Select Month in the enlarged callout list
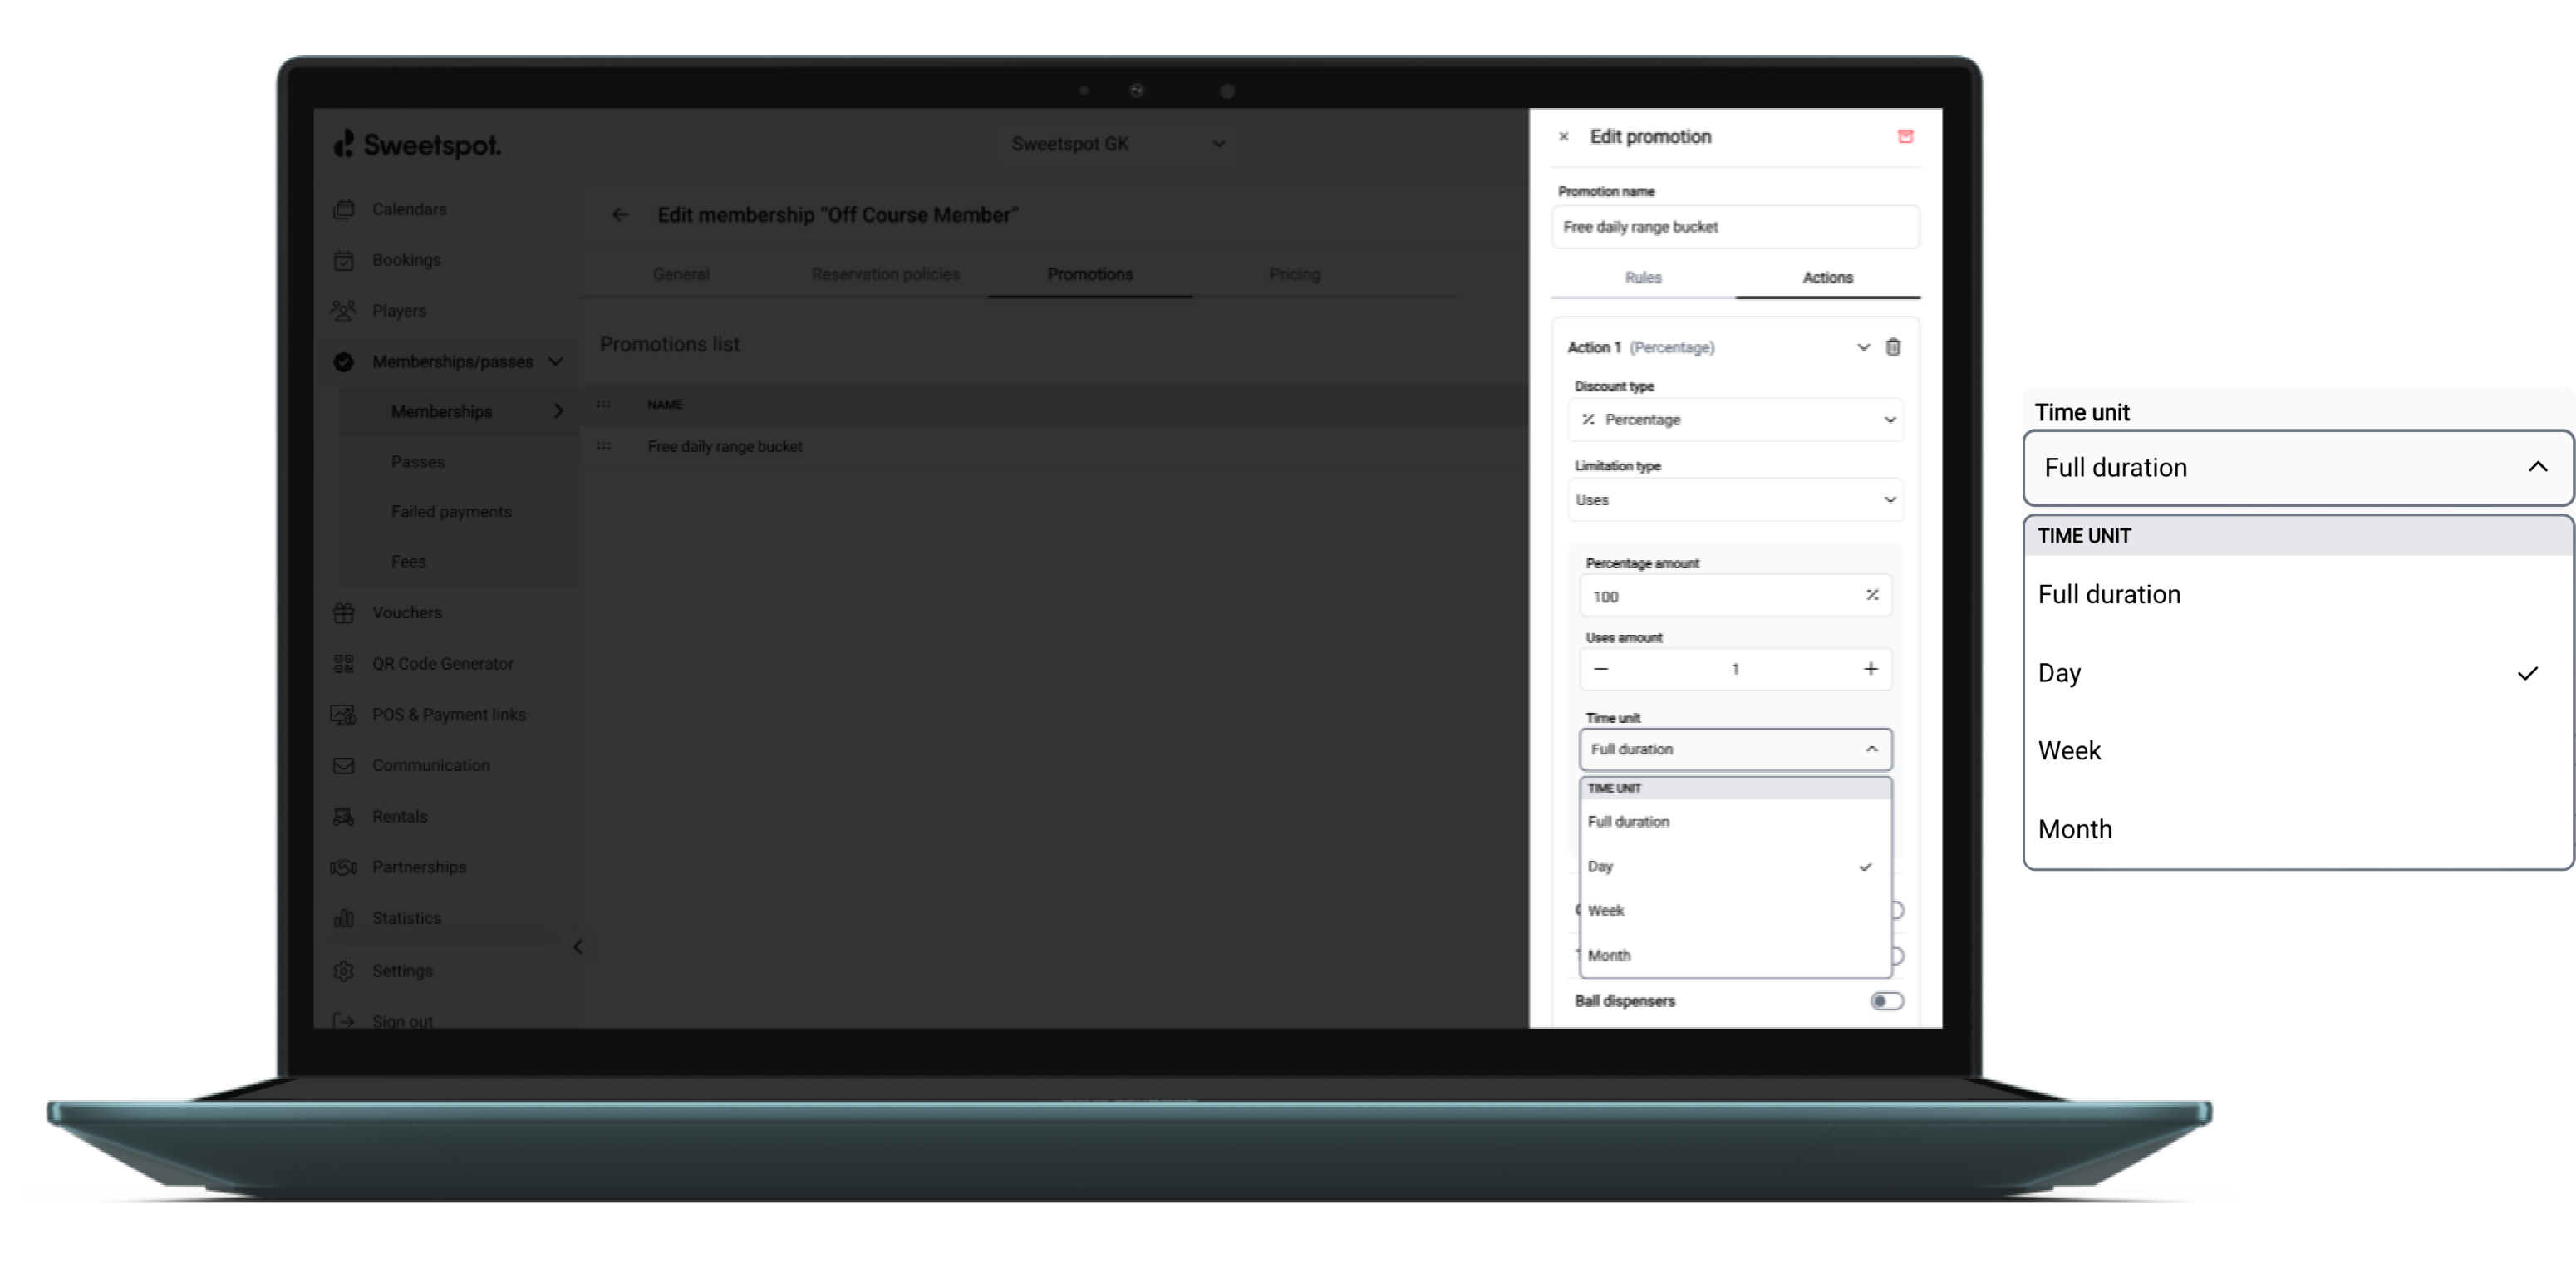The height and width of the screenshot is (1263, 2576). pos(2297,829)
